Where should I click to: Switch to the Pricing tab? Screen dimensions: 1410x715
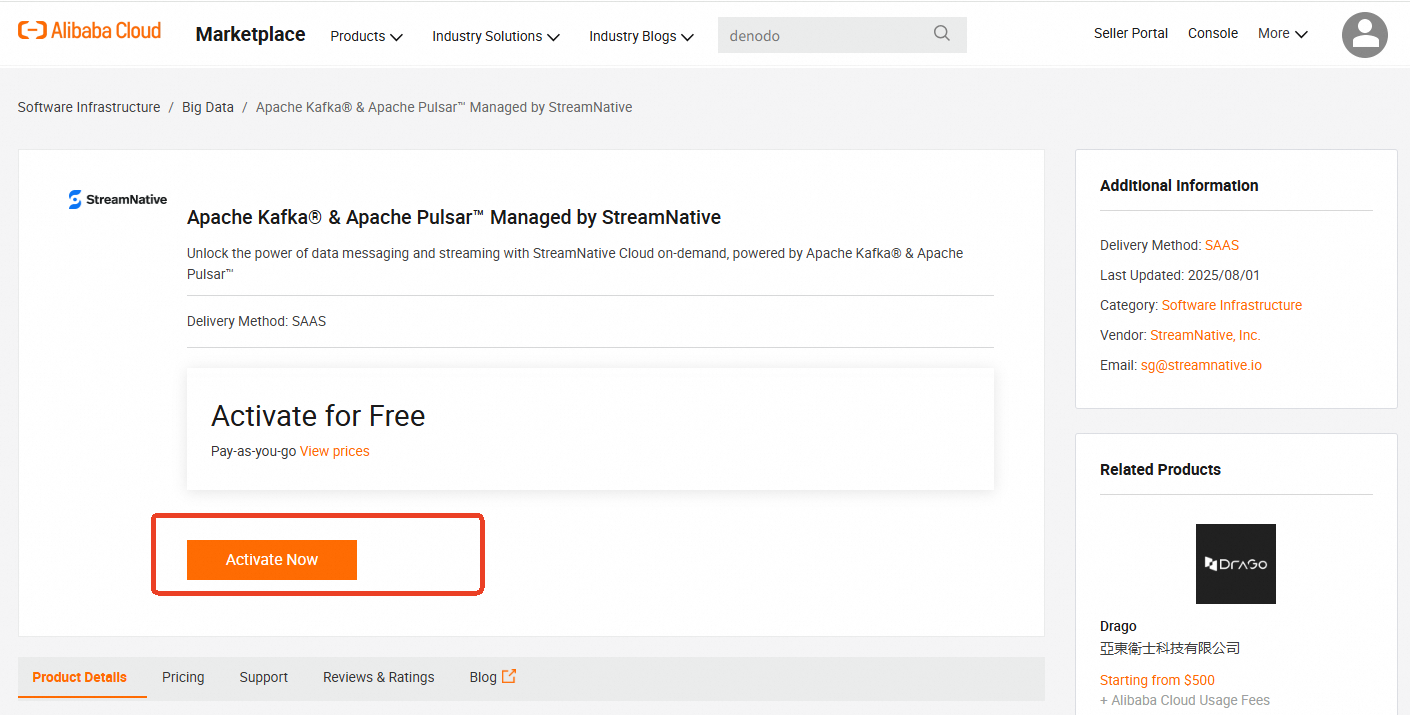(x=183, y=677)
